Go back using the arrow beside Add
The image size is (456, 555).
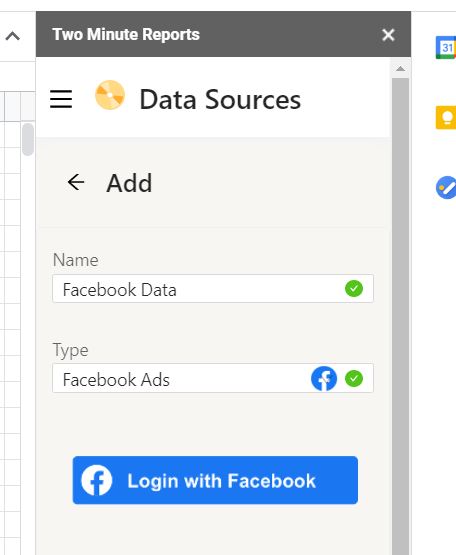click(76, 183)
